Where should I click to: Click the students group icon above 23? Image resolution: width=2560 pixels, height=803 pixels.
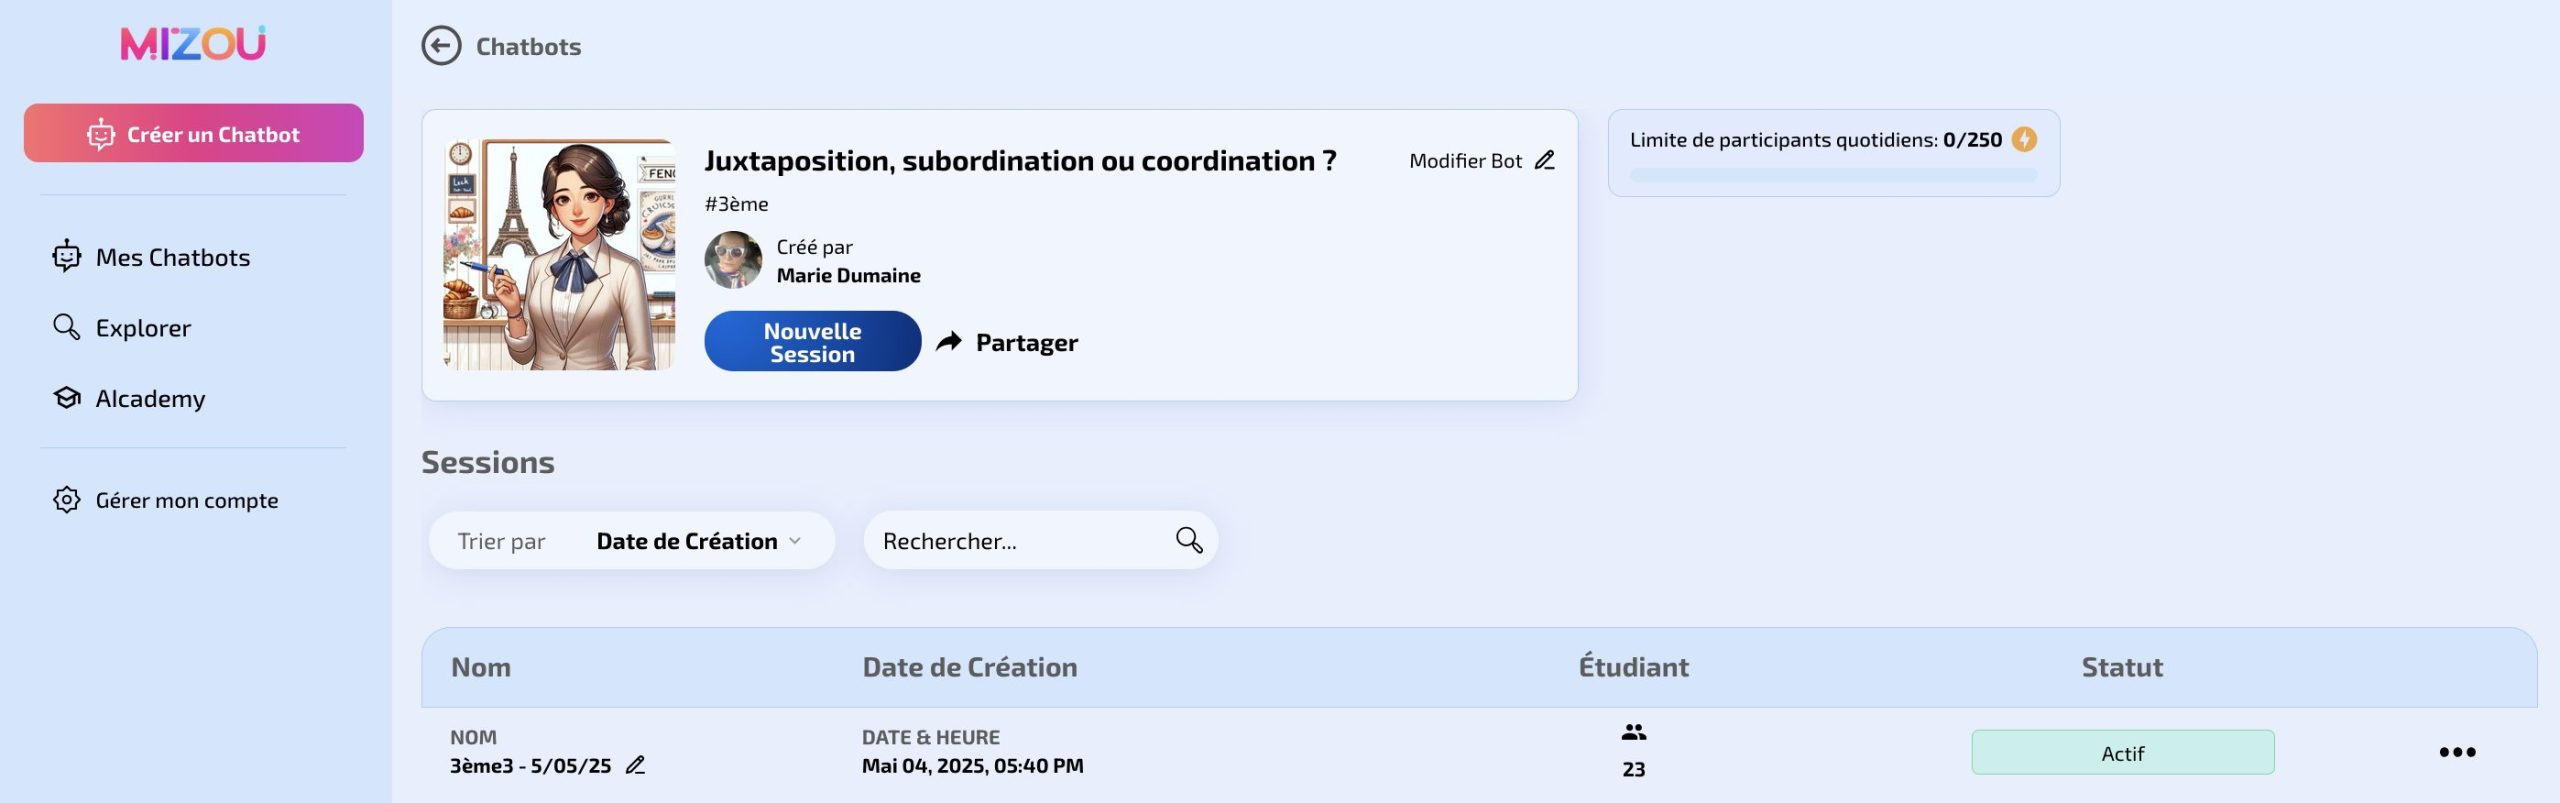point(1634,732)
